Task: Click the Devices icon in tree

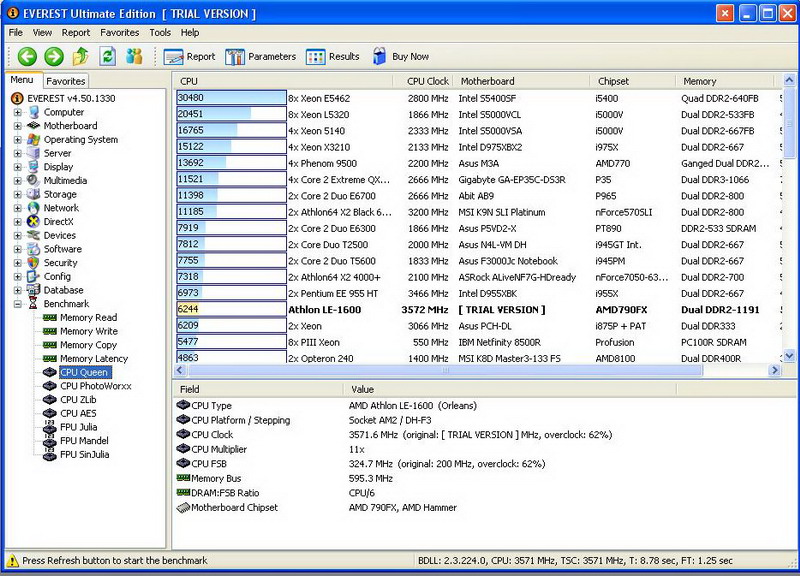Action: 34,235
